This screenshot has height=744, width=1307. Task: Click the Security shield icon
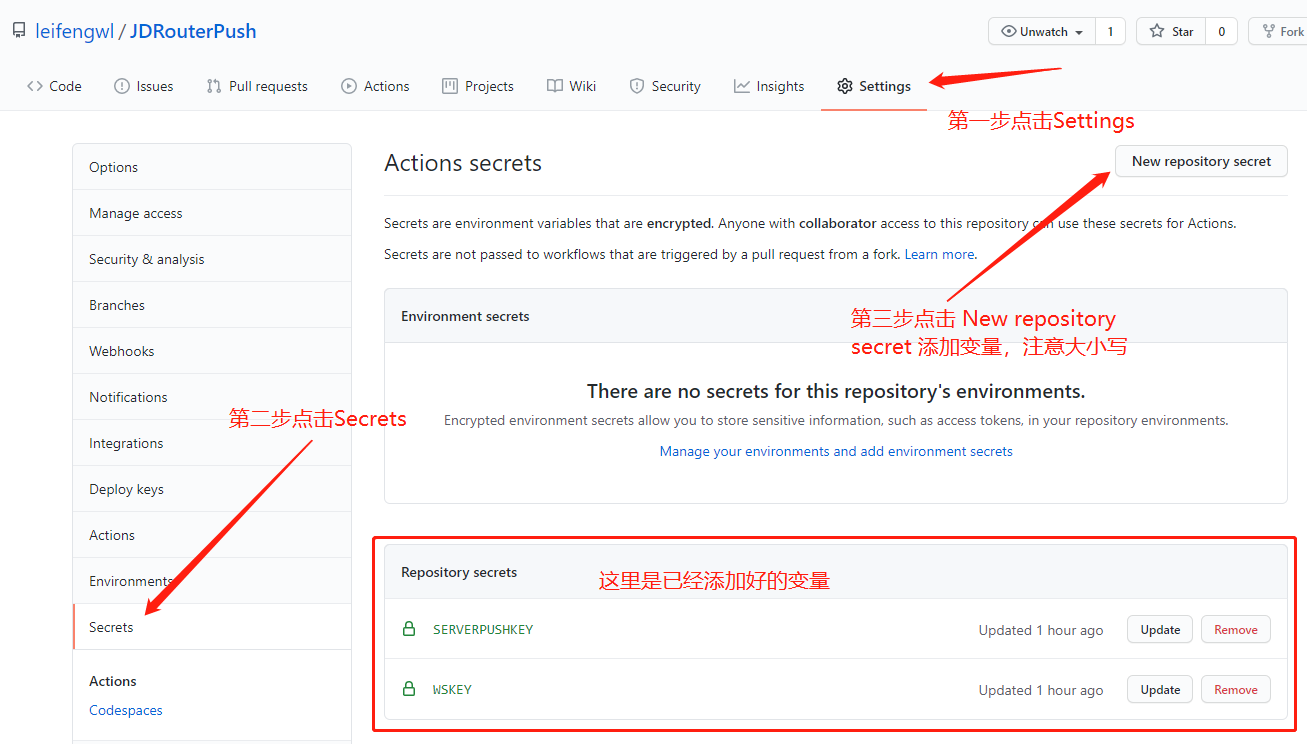tap(637, 86)
